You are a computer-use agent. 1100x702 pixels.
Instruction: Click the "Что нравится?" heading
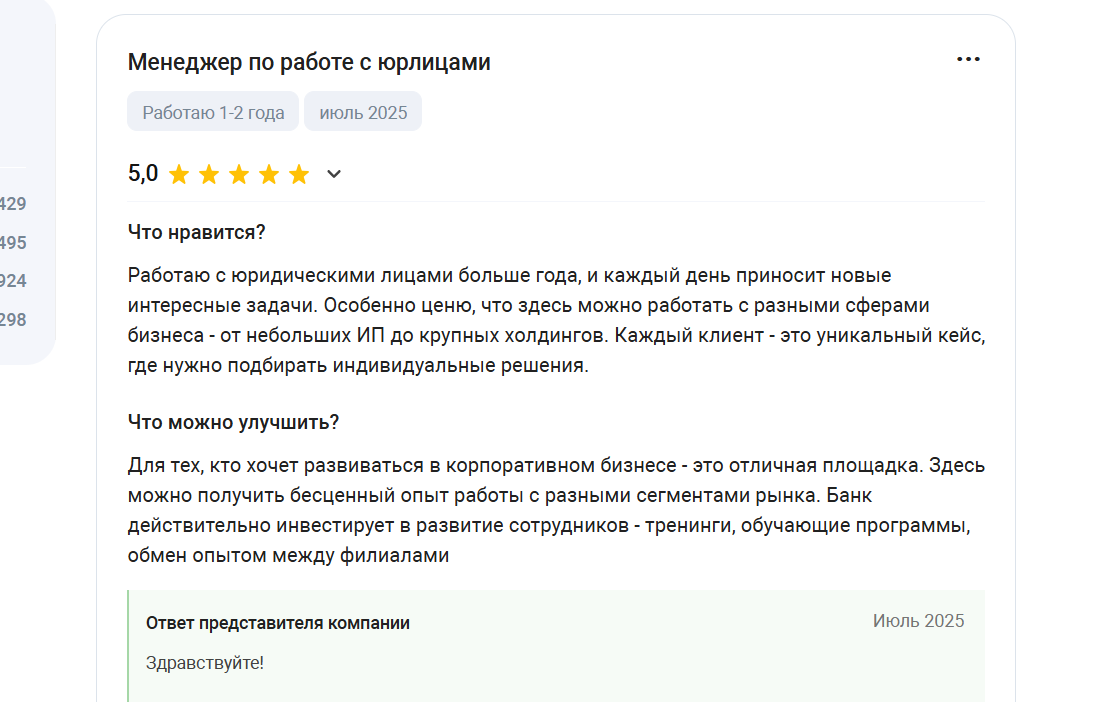196,232
